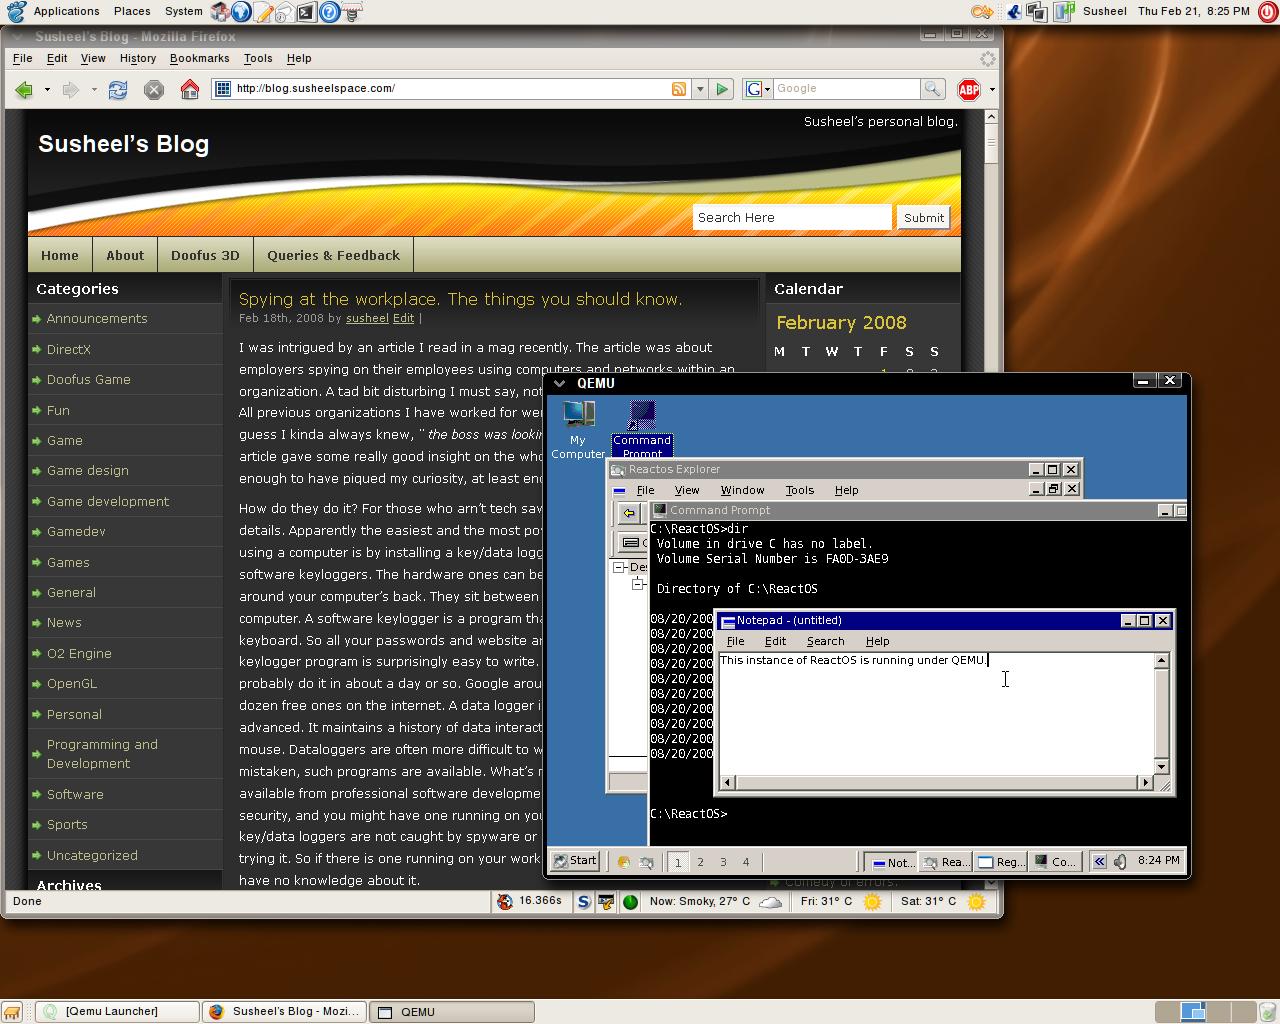This screenshot has width=1280, height=1024.
Task: Click the blog 'Search Here' input field
Action: point(792,218)
